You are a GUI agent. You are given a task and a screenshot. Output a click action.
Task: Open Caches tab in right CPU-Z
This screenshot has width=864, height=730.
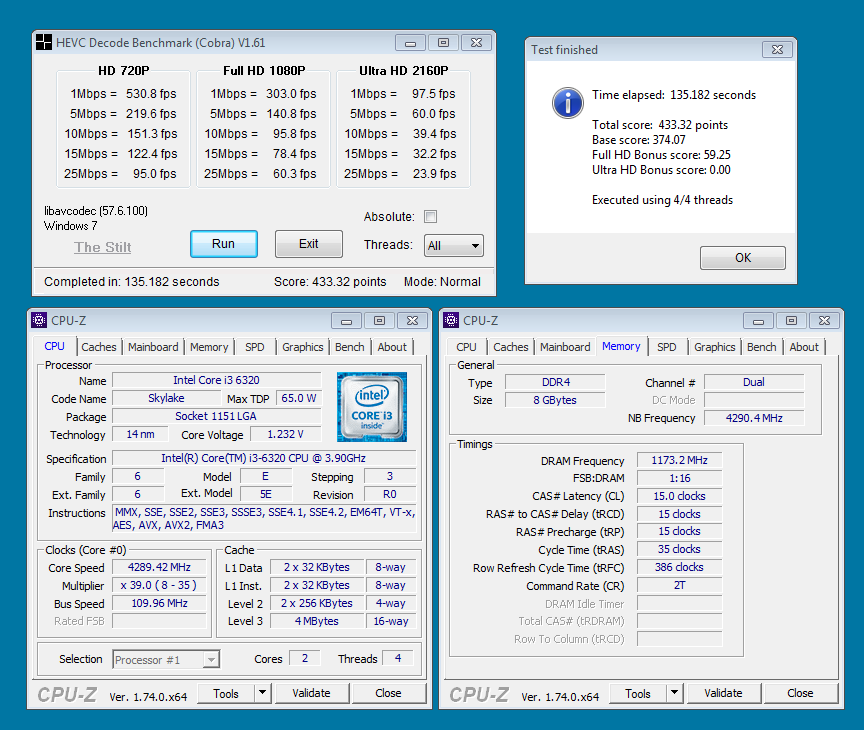[x=511, y=347]
